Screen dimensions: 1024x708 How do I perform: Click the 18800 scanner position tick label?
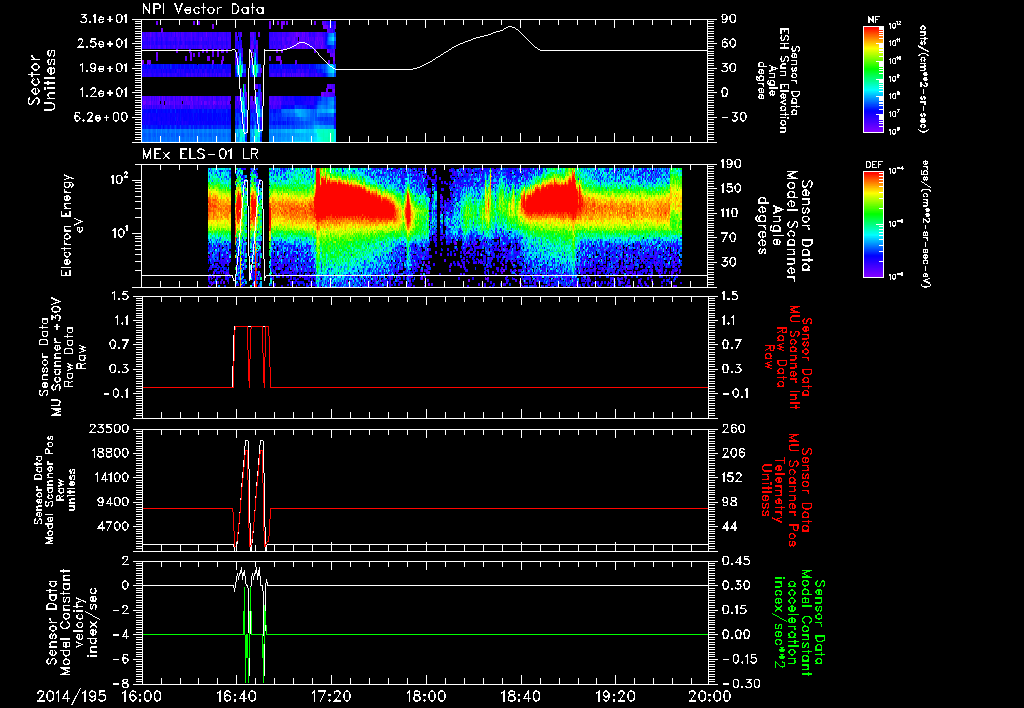[110, 453]
